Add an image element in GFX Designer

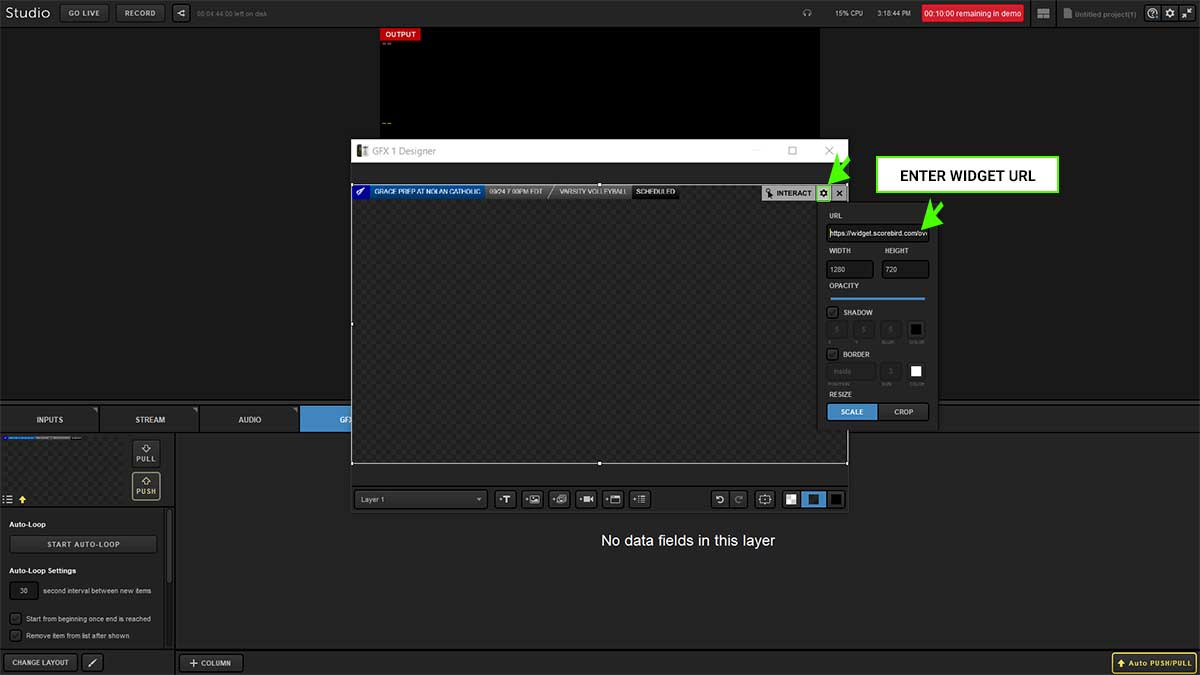click(x=532, y=499)
